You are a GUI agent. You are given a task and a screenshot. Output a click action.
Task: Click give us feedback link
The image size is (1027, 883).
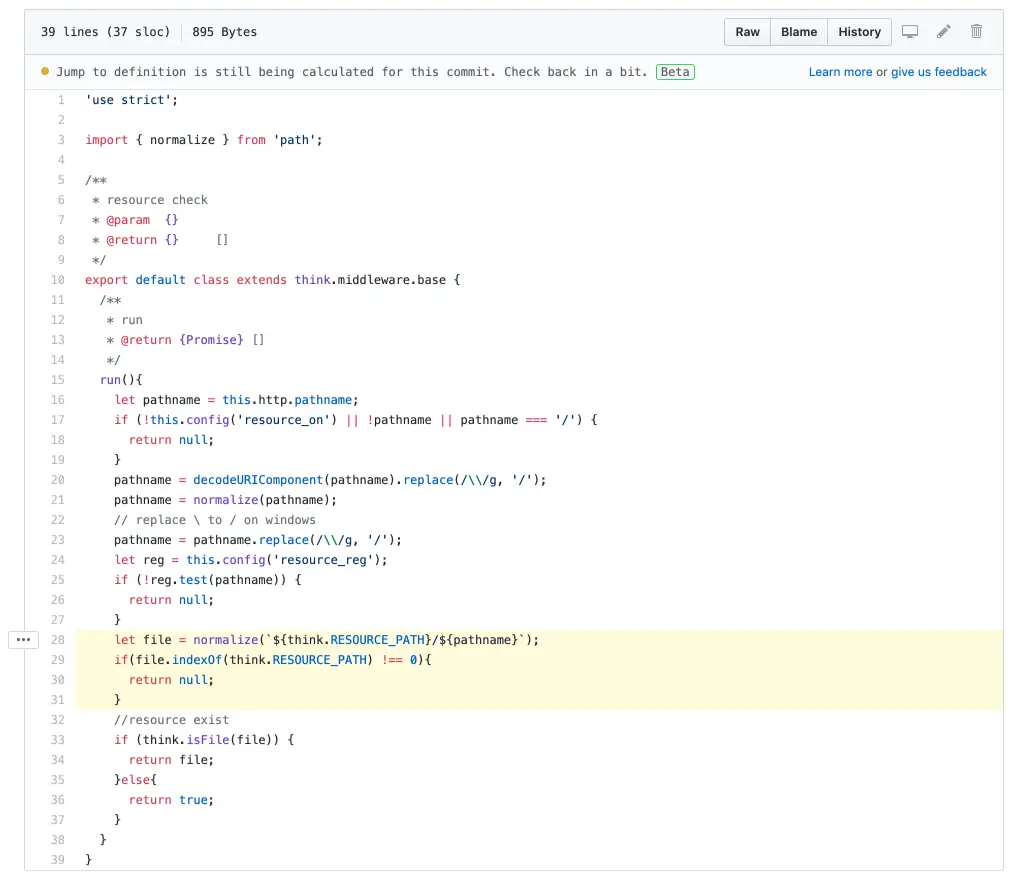pyautogui.click(x=939, y=72)
